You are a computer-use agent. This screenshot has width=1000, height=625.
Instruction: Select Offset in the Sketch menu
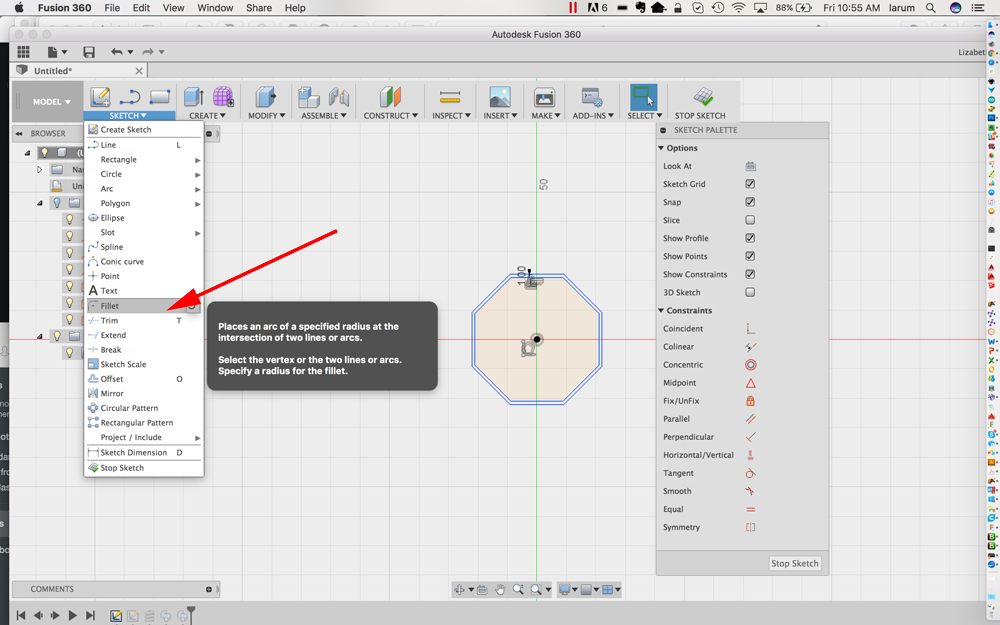click(x=144, y=379)
